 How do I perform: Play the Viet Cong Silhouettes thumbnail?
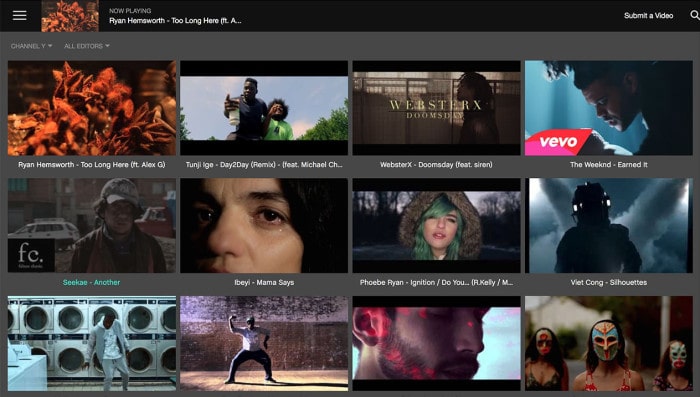coord(608,226)
